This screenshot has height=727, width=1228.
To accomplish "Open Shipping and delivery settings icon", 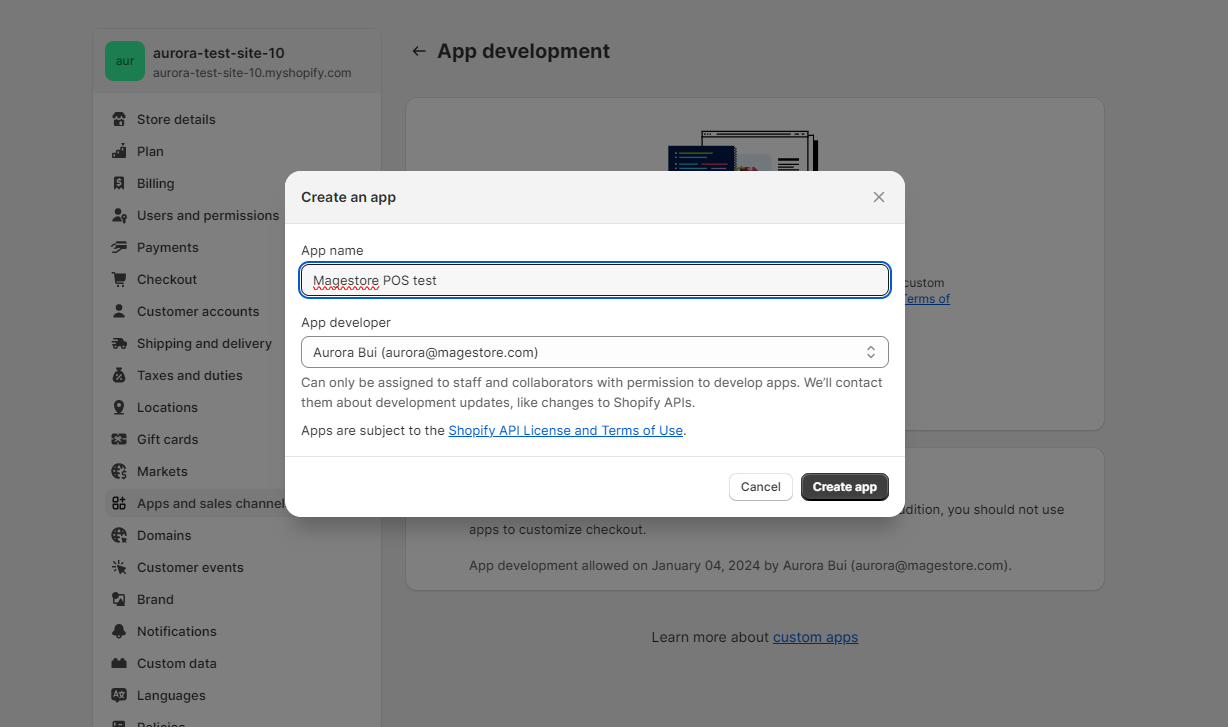I will click(118, 343).
